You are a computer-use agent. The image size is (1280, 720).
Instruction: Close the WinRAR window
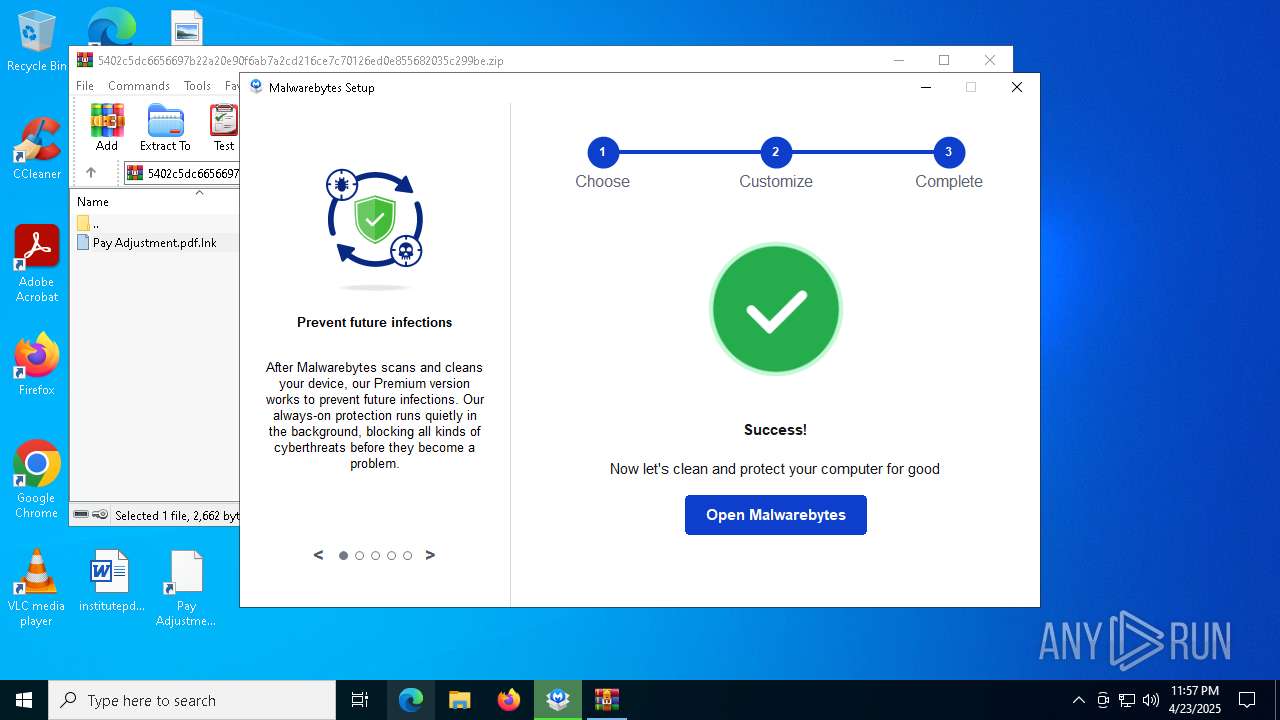pyautogui.click(x=990, y=60)
